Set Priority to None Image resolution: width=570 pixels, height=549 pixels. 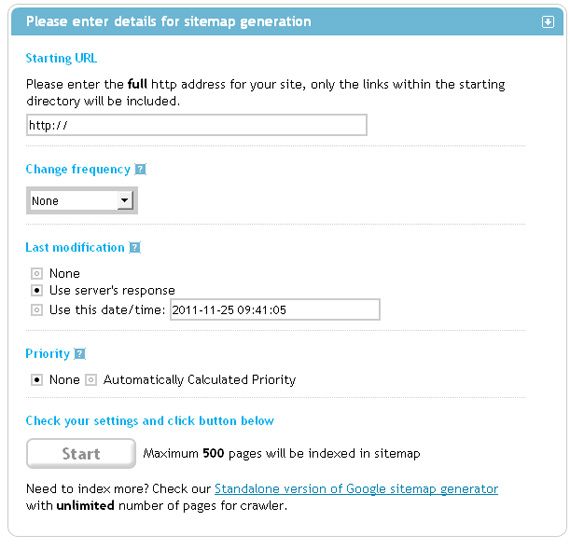[37, 380]
